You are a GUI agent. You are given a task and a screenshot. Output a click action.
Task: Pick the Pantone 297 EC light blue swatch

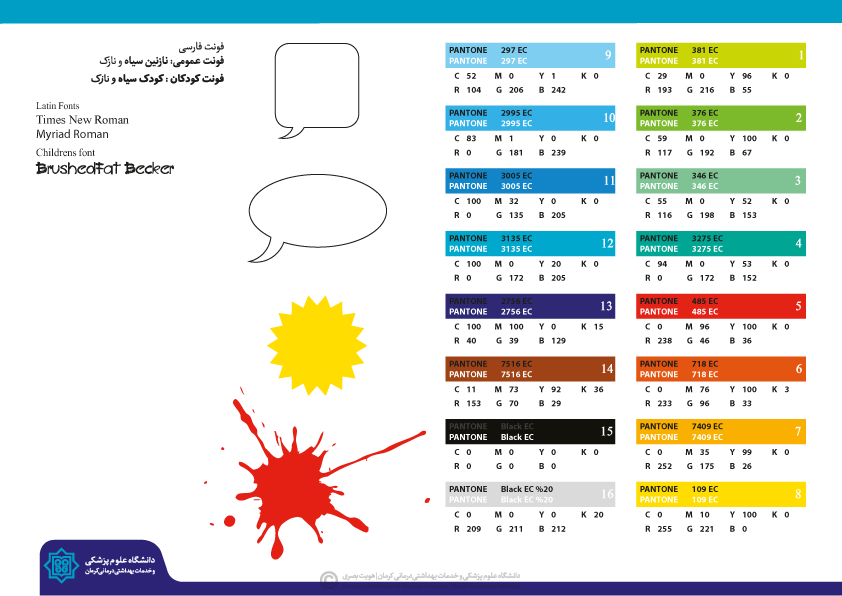[530, 55]
